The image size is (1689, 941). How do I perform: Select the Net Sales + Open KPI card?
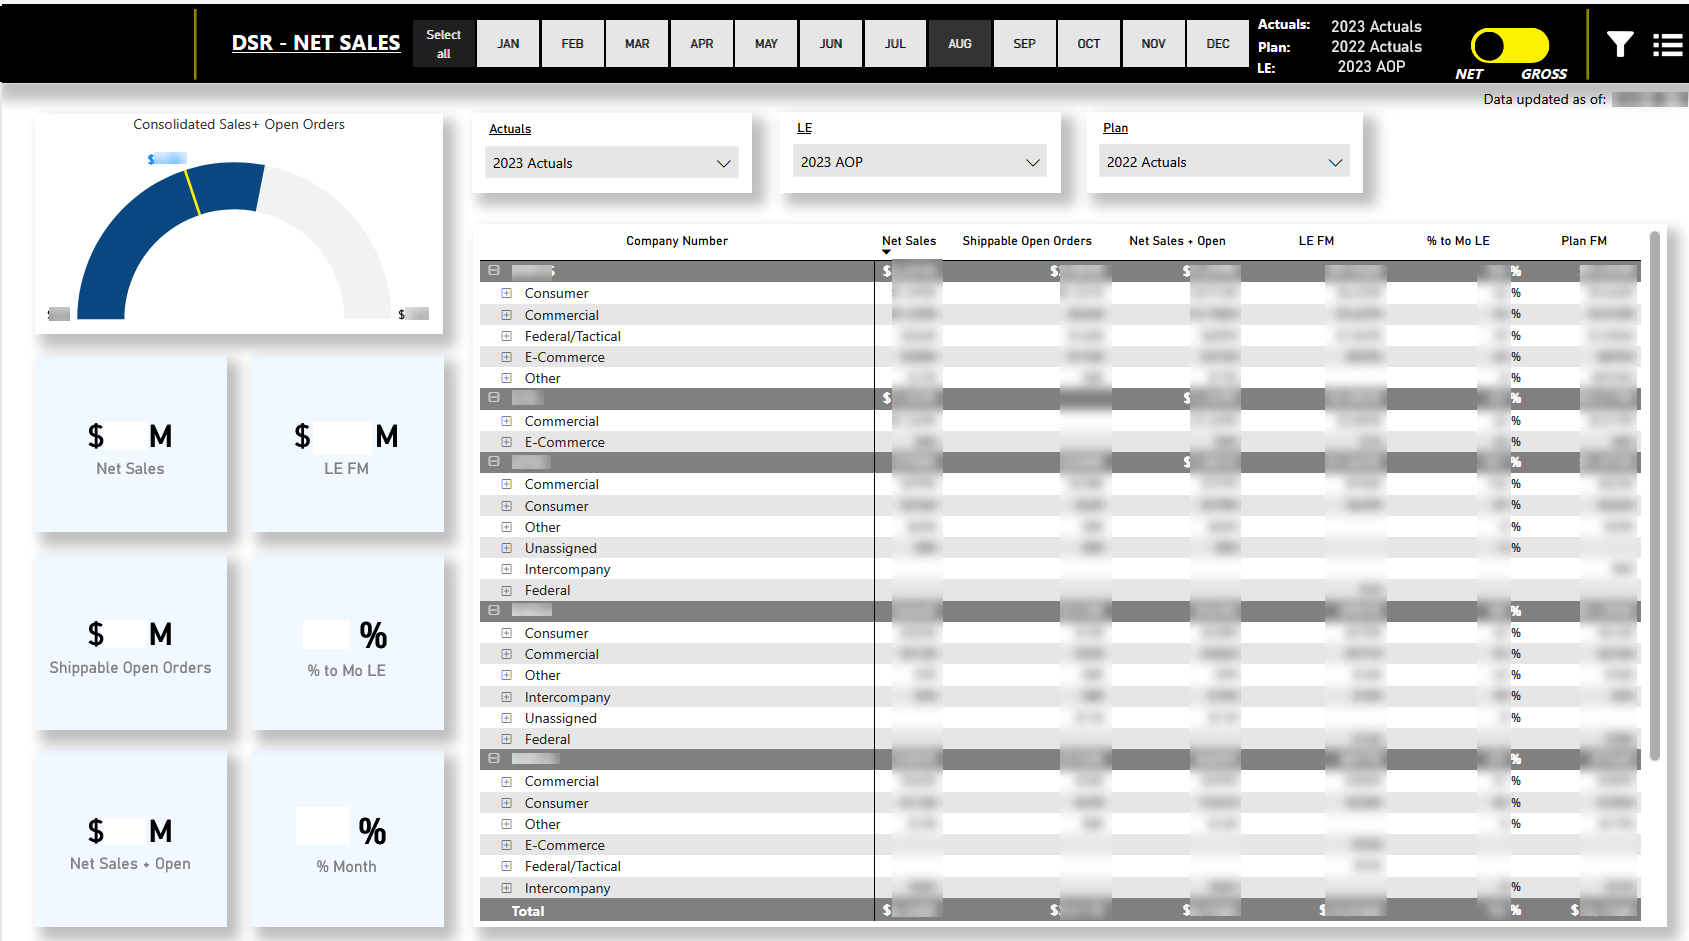(131, 839)
